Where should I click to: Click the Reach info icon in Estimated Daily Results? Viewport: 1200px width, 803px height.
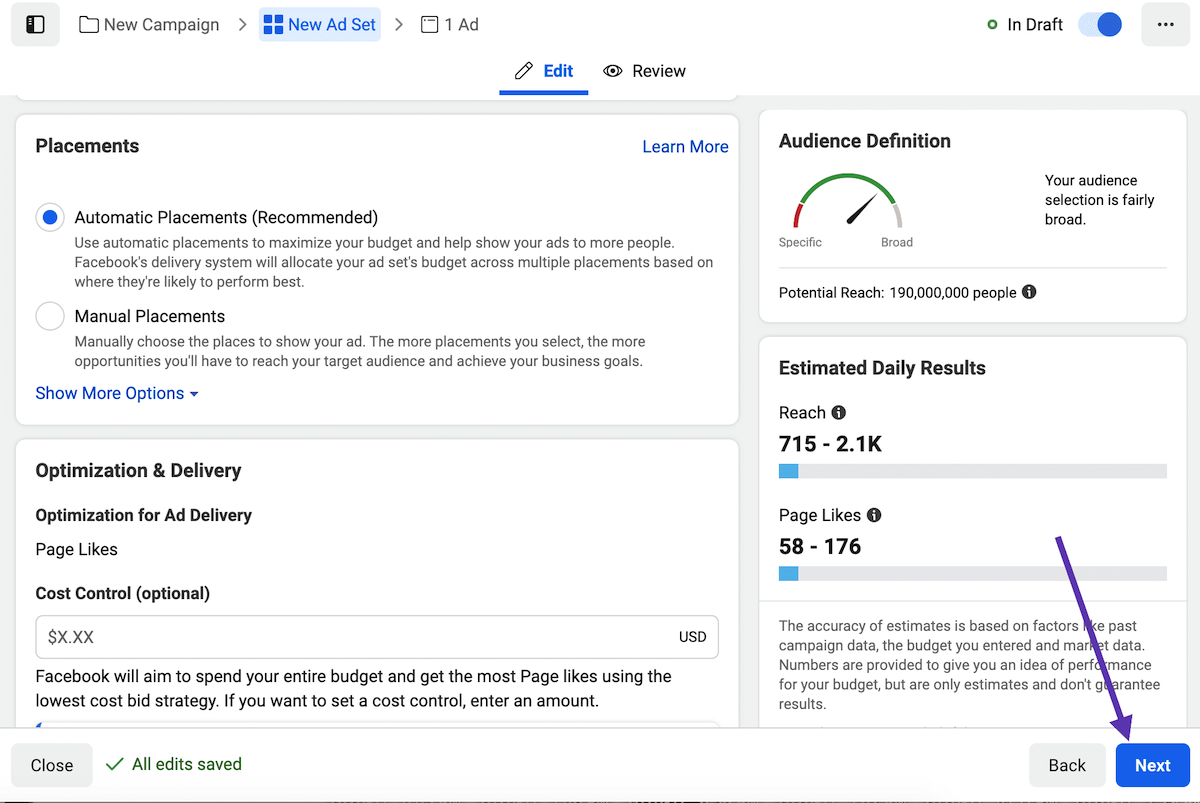(x=837, y=412)
